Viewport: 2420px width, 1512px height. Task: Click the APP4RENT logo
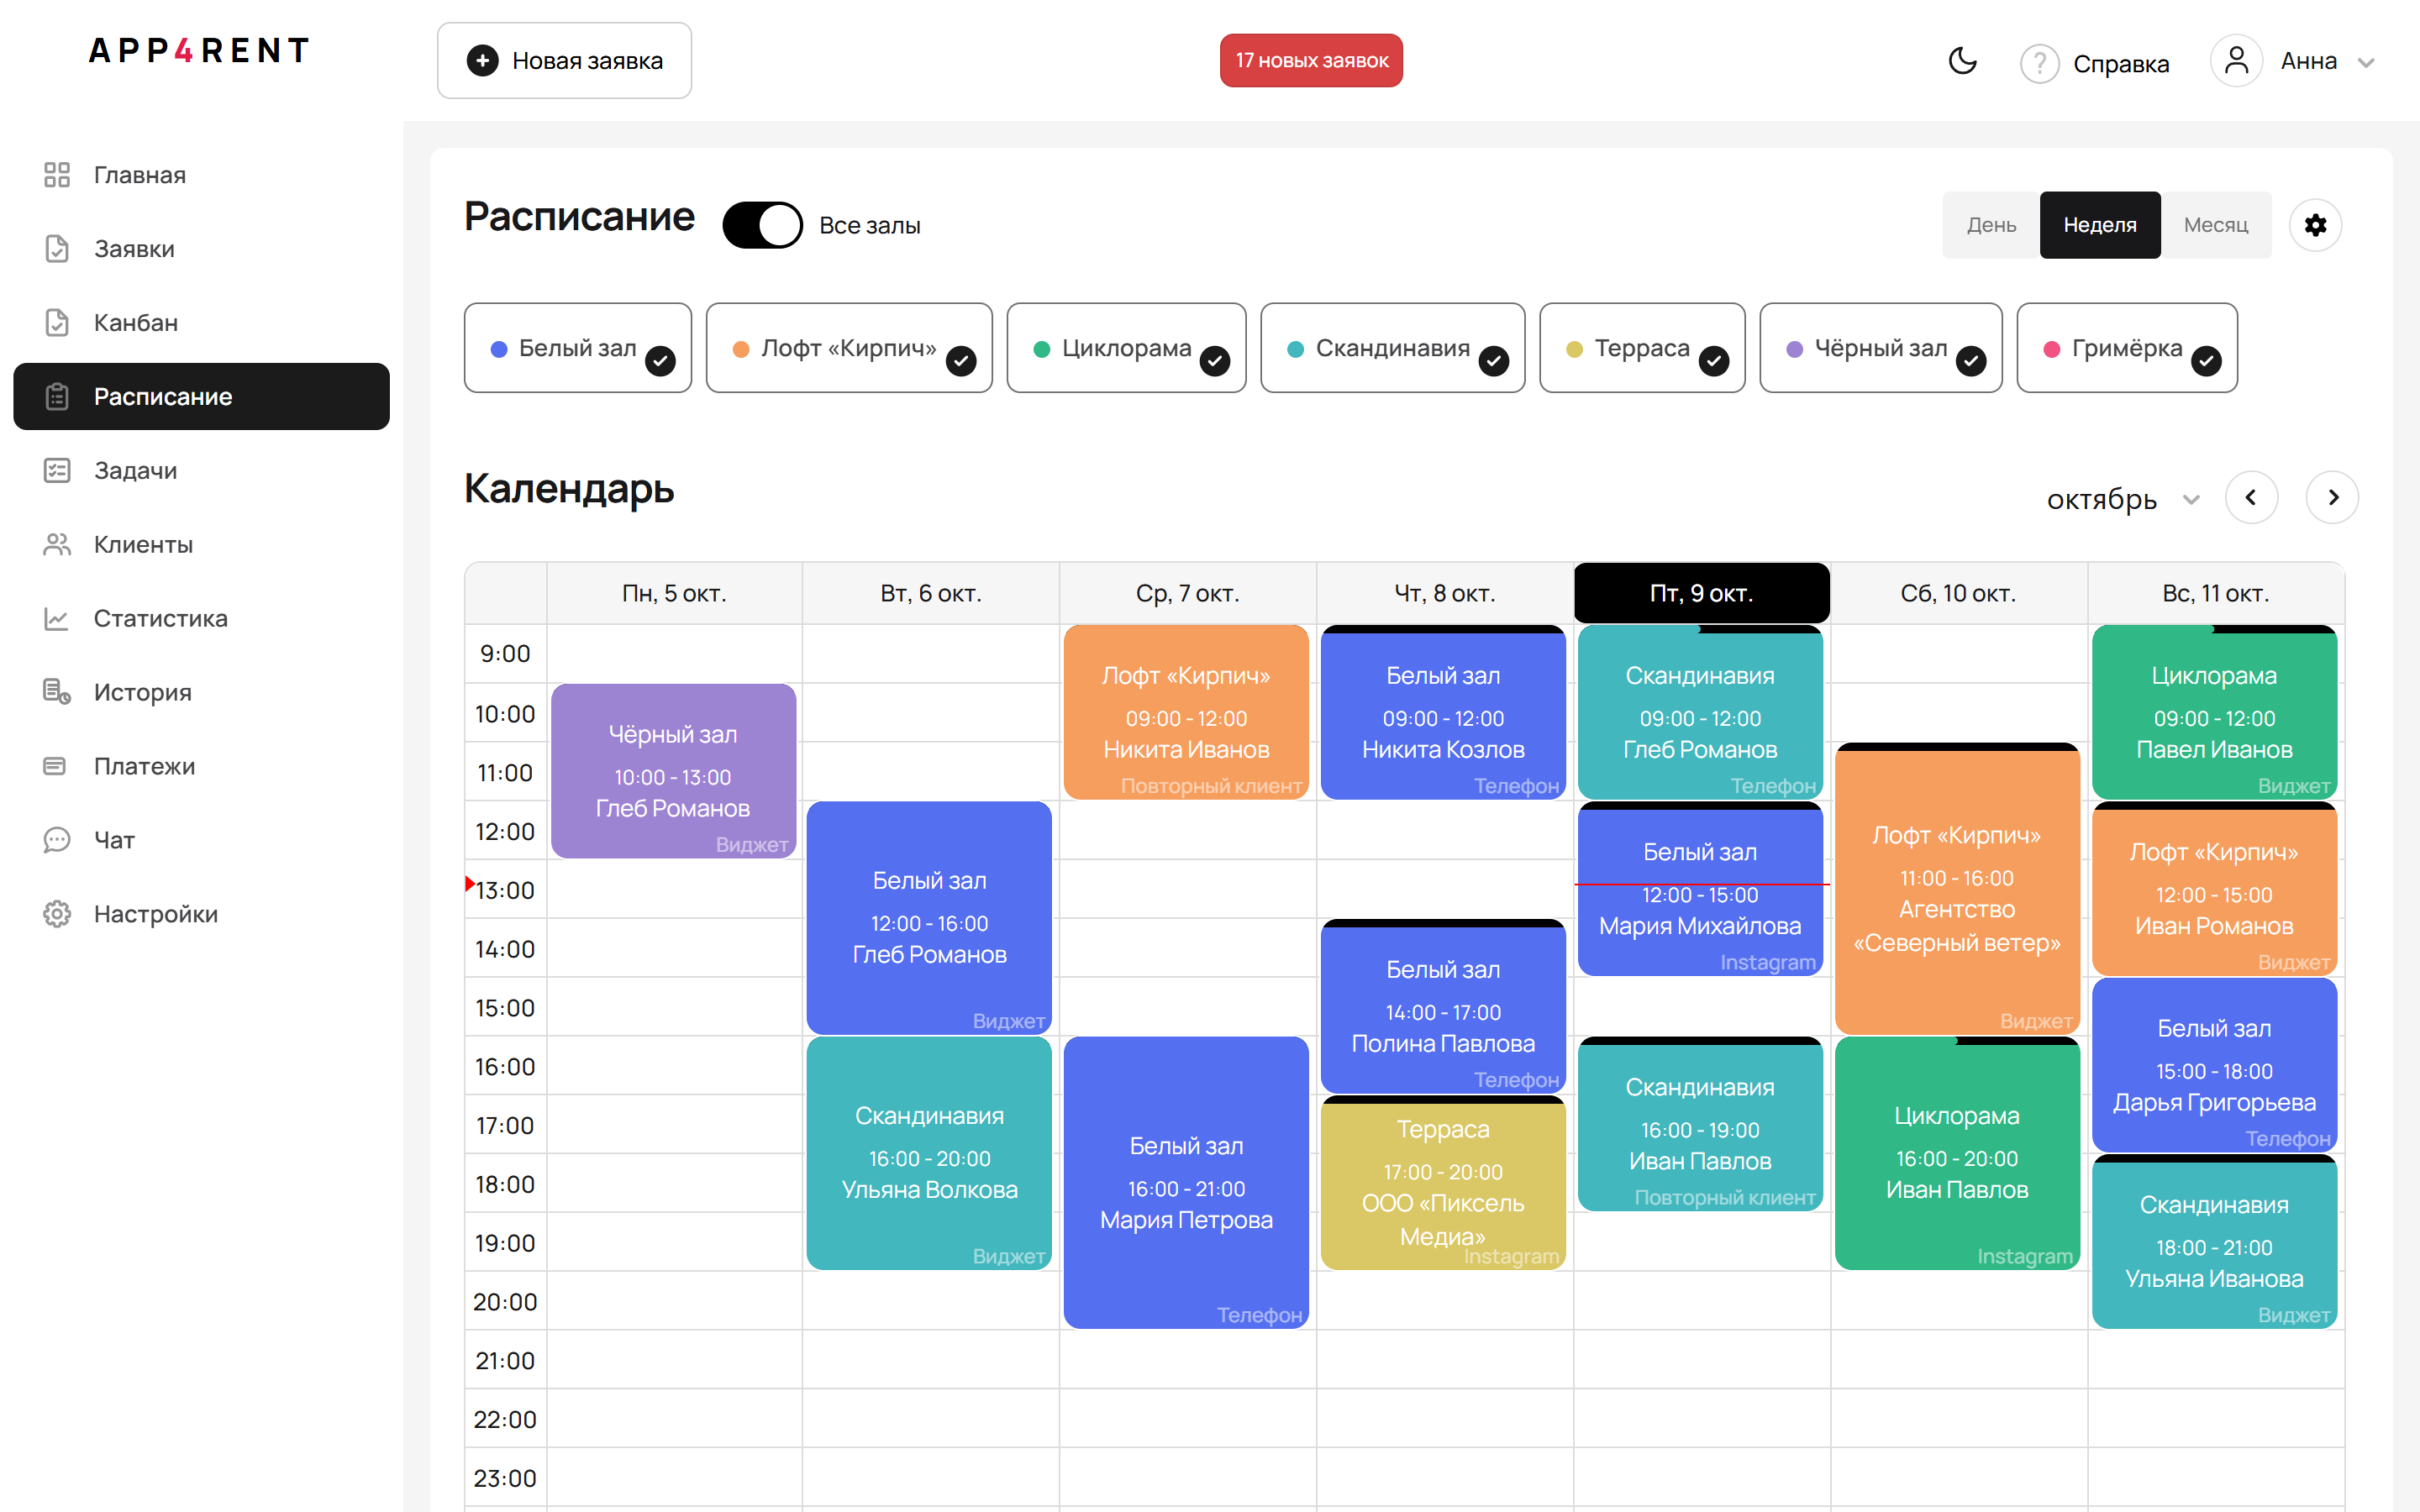(199, 50)
